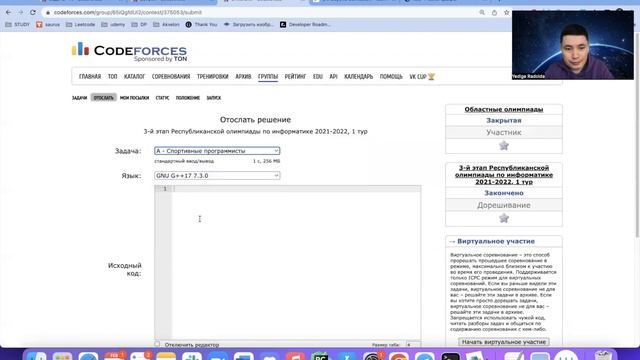Open the saurus bookmark
This screenshot has height=360, width=640.
tap(48, 24)
